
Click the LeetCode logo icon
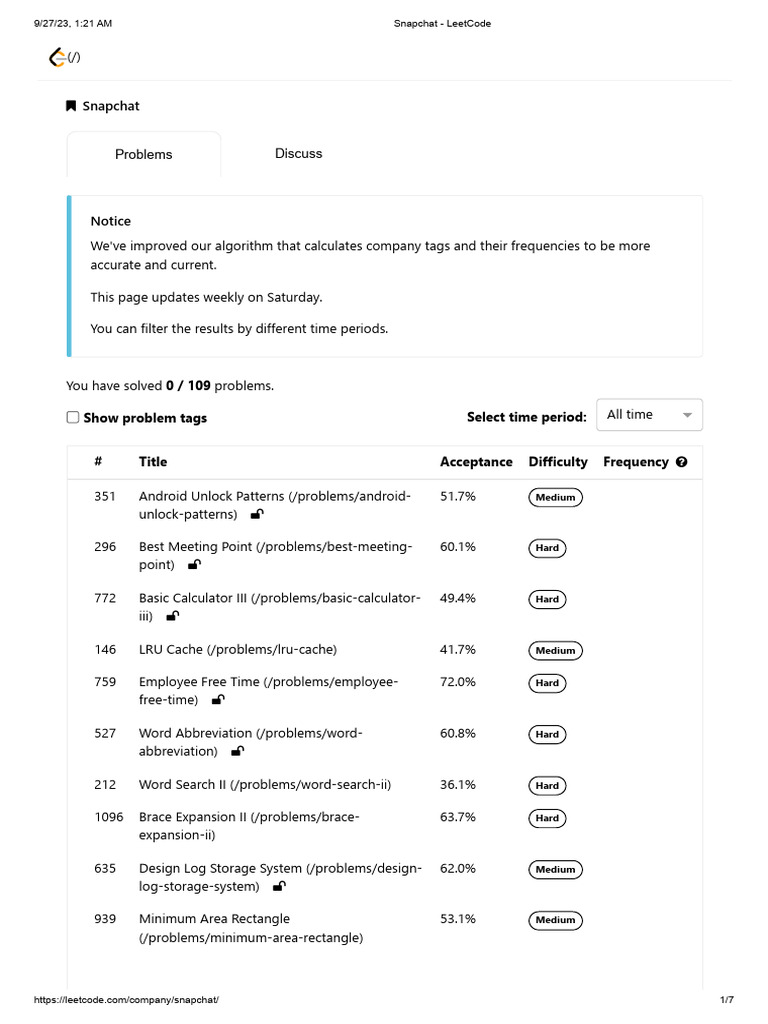pos(58,58)
